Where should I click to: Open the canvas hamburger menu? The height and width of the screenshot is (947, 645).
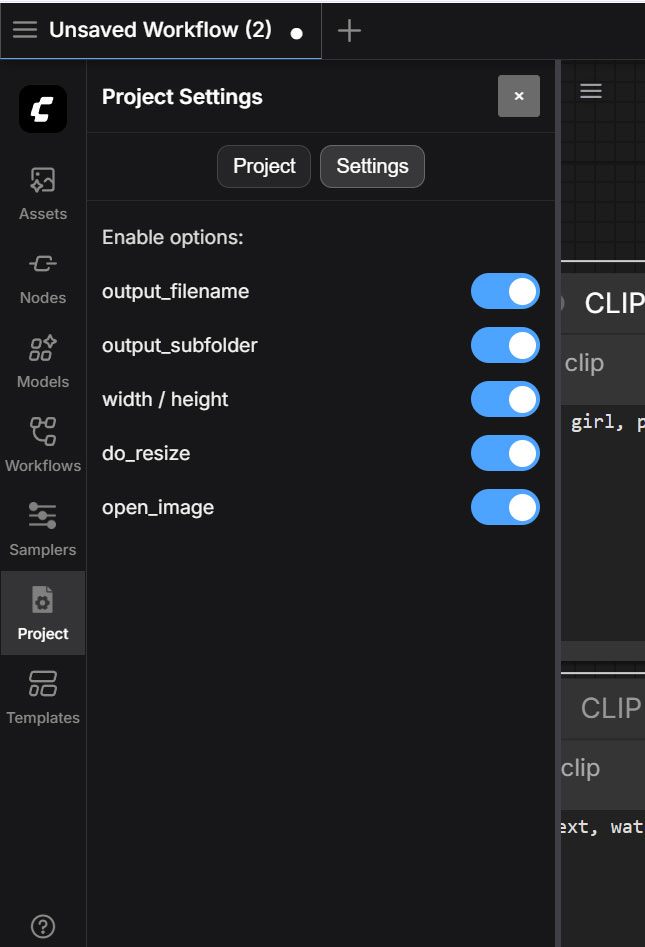[x=591, y=91]
